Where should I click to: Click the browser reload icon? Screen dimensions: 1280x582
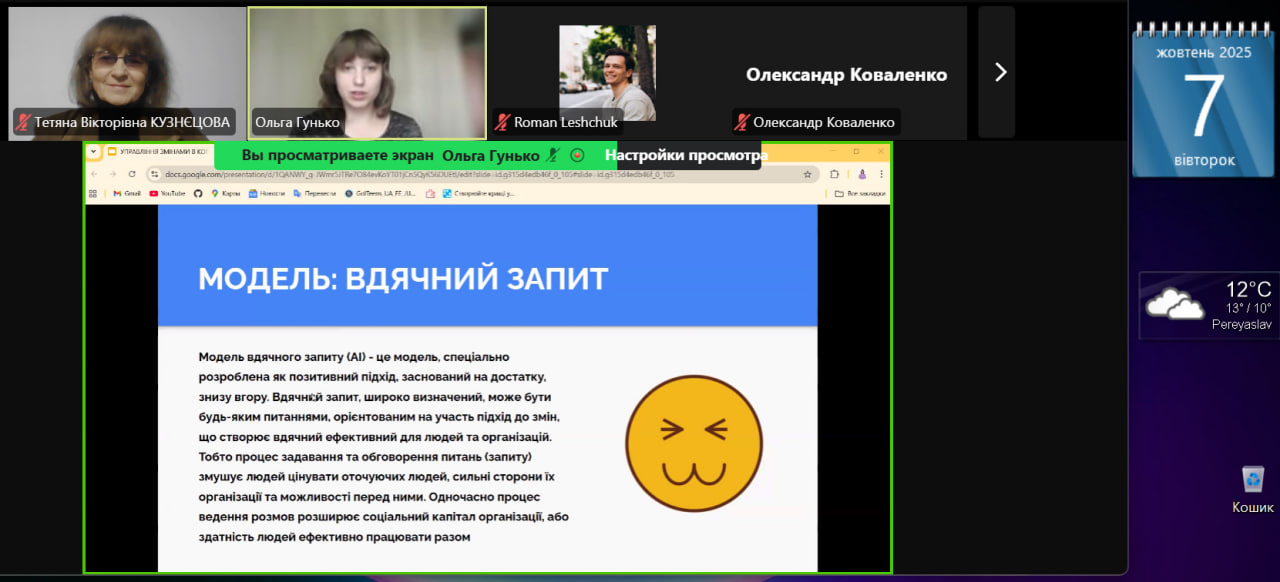coord(131,174)
